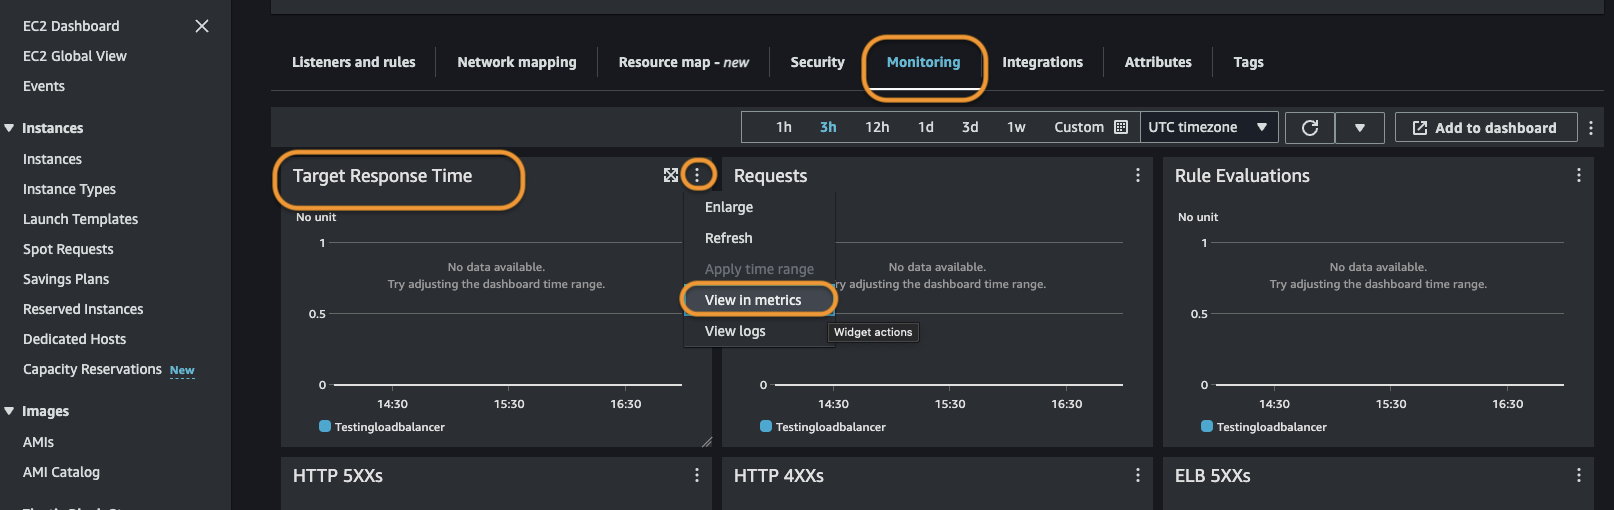Click the Testingloadbalancer legend swatch in Target Response Time
1614x510 pixels.
point(325,426)
